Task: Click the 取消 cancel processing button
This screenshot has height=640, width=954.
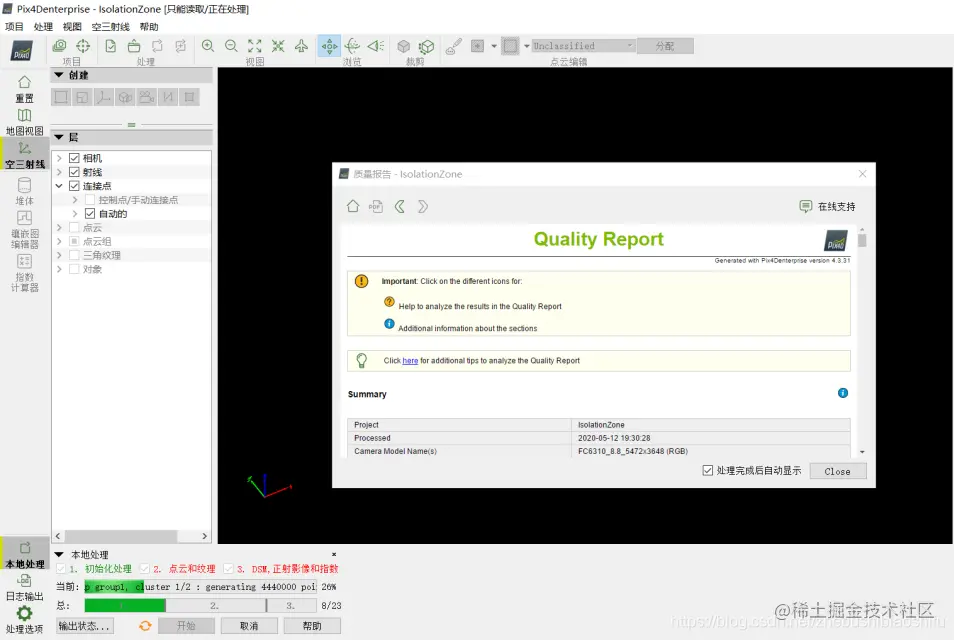Action: pos(249,625)
